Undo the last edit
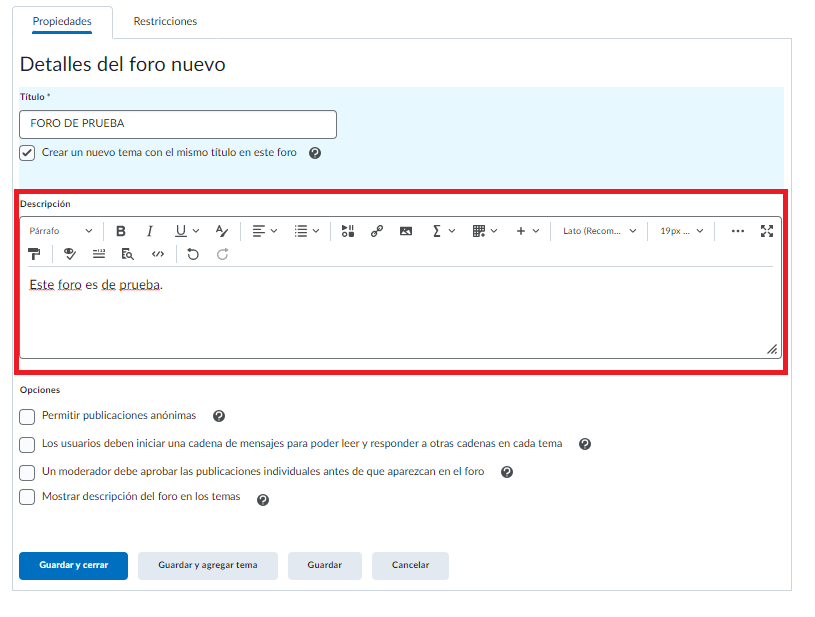This screenshot has width=815, height=617. [193, 254]
